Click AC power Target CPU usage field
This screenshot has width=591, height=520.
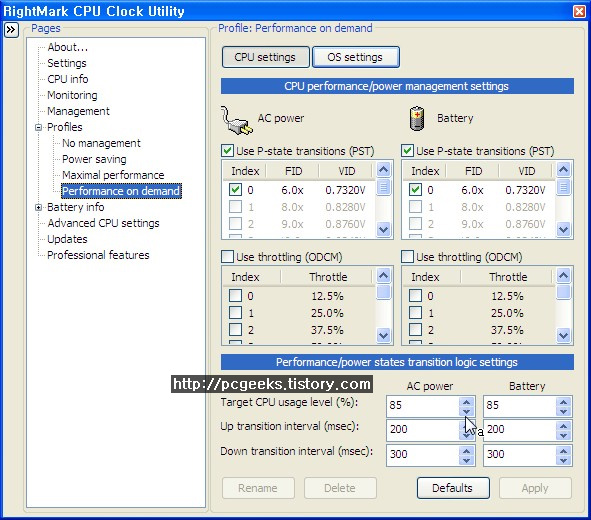(423, 406)
